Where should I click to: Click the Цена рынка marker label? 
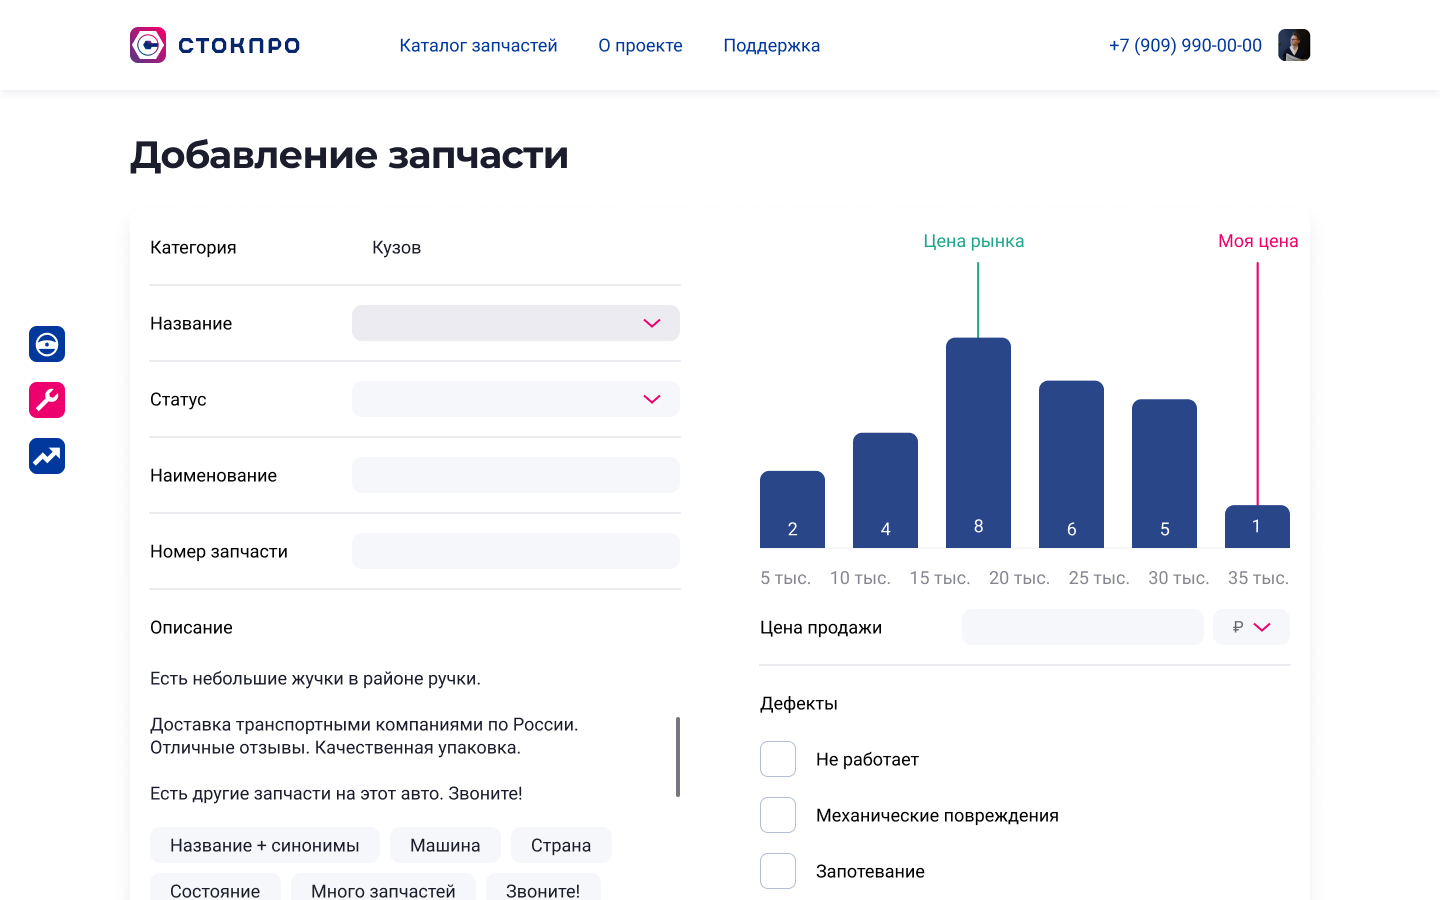(974, 241)
